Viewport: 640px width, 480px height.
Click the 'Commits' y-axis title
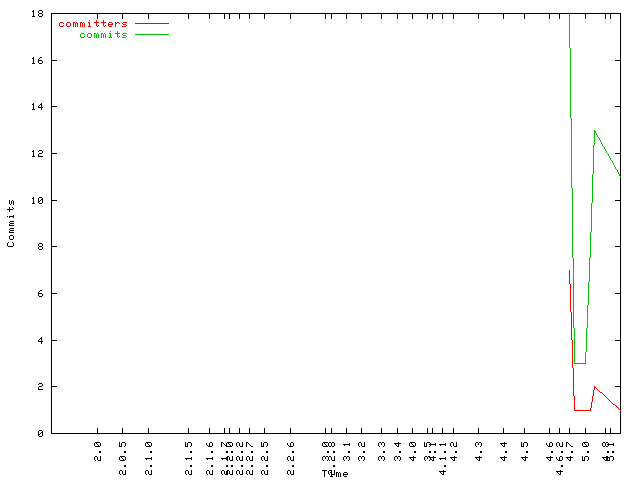click(x=11, y=223)
